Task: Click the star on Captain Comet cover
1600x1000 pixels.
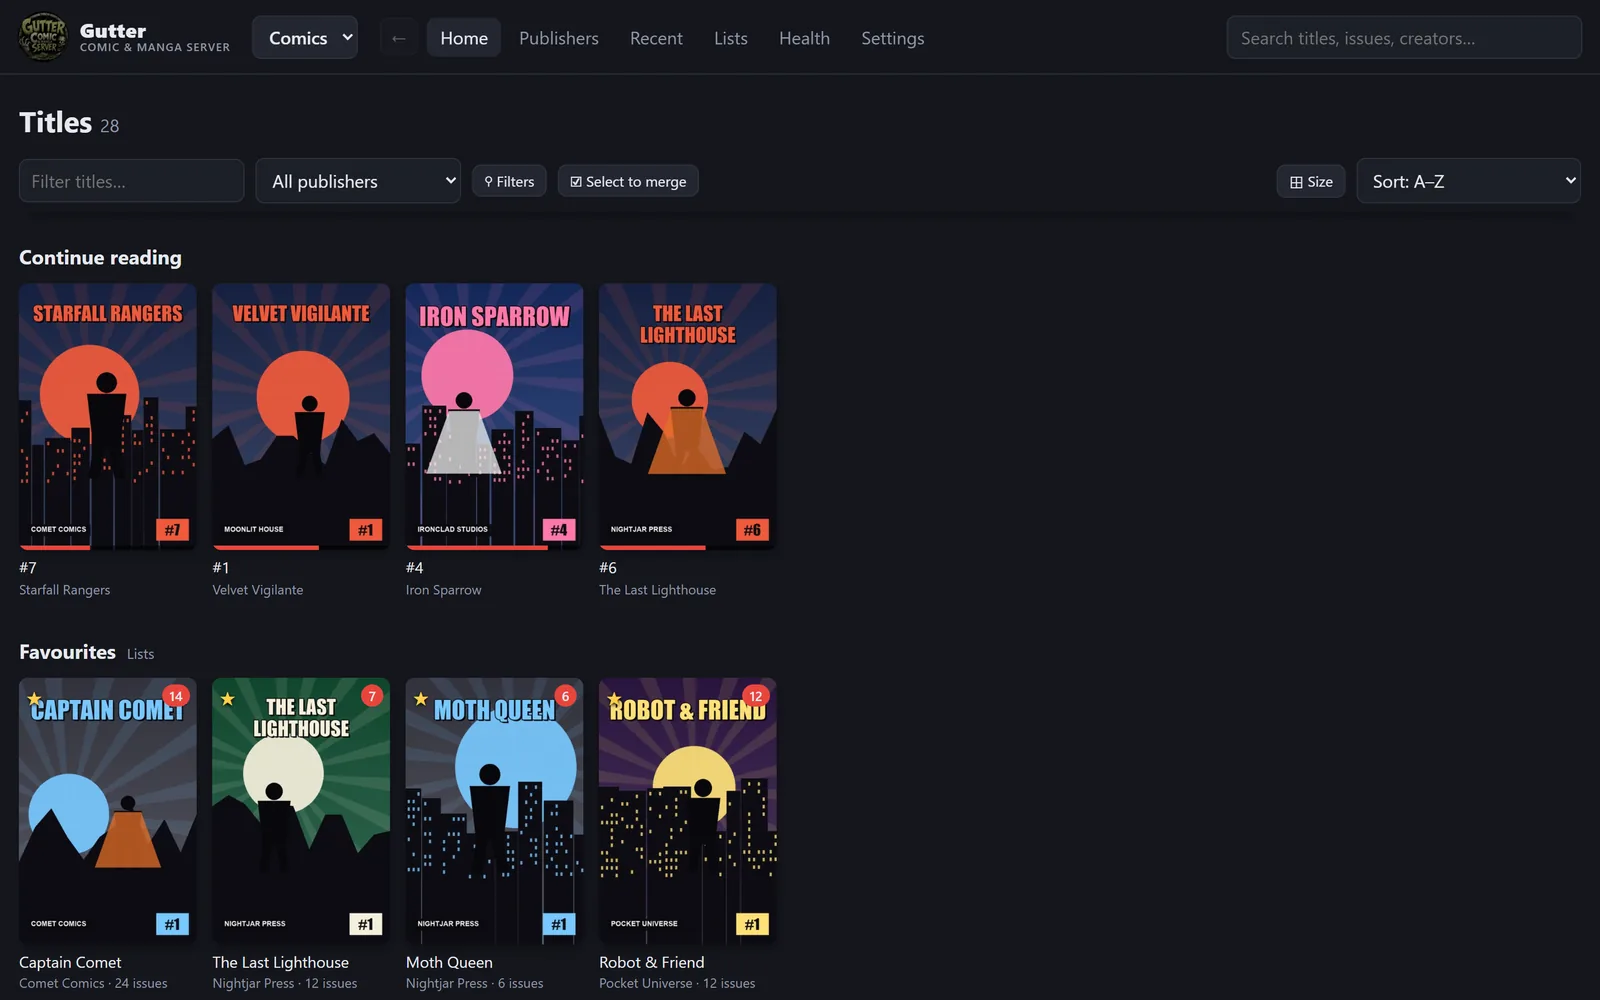Action: pyautogui.click(x=35, y=699)
